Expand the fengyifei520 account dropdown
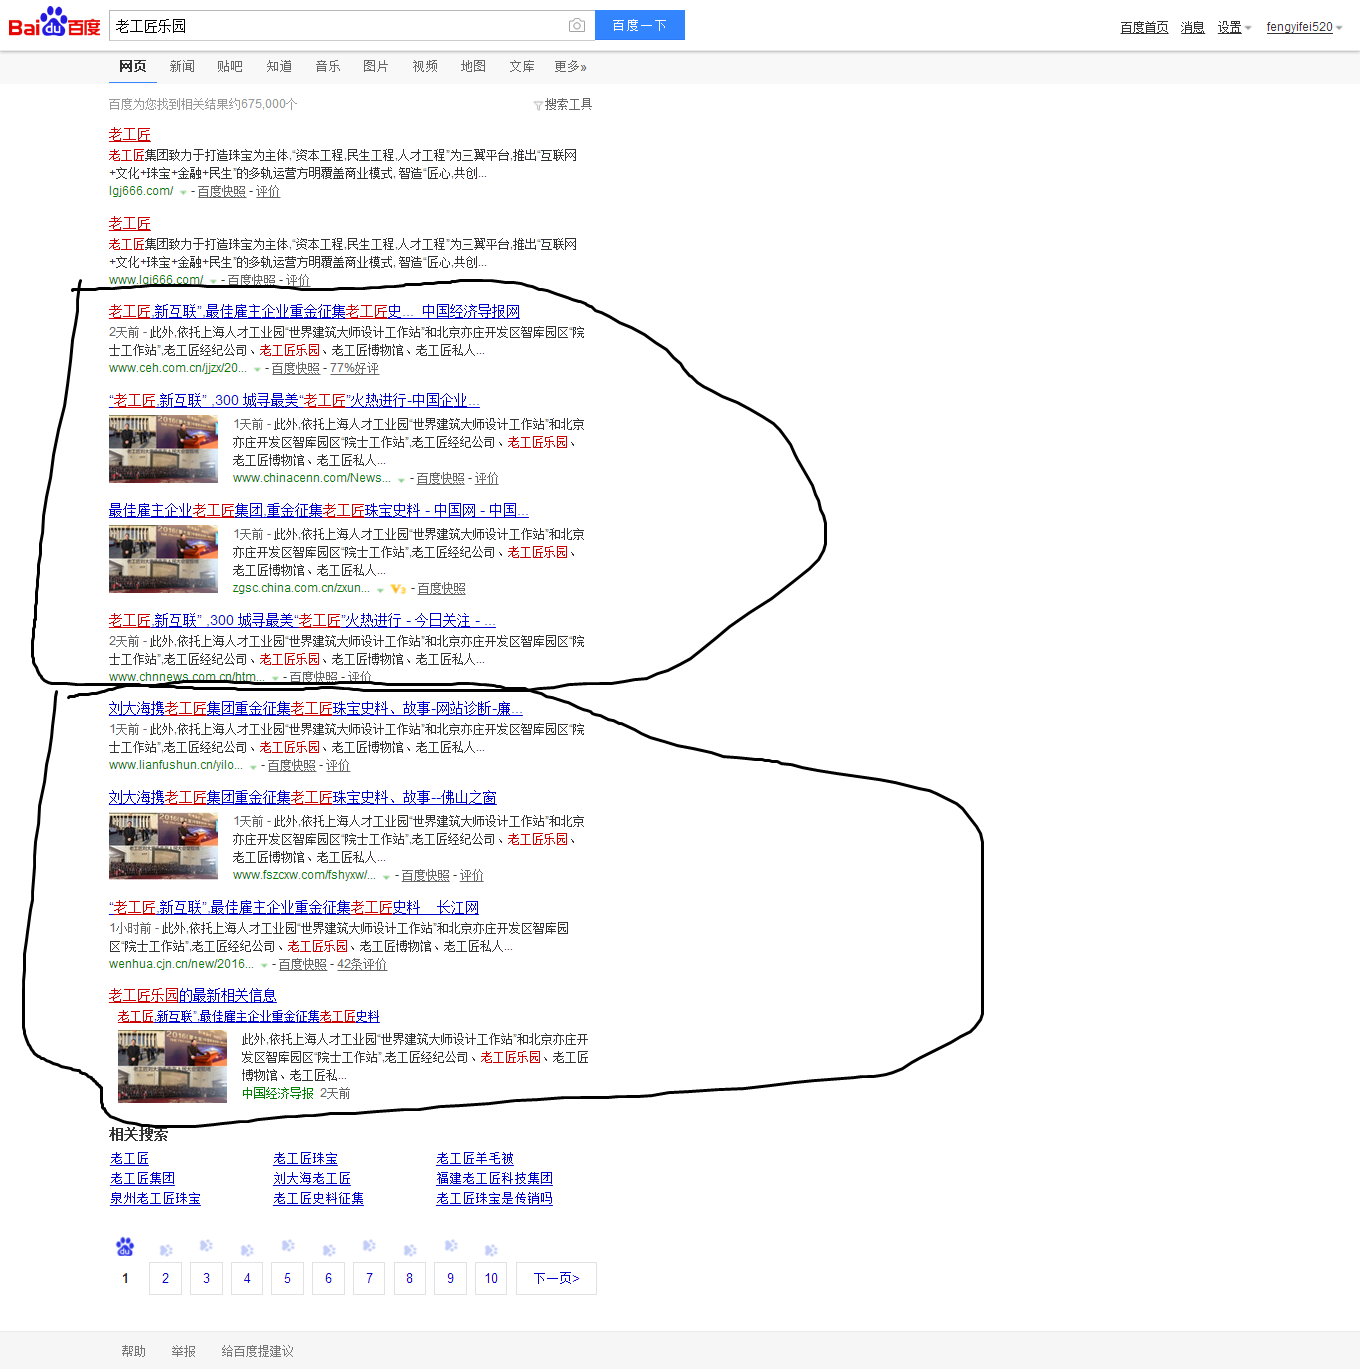1360x1369 pixels. point(1304,27)
